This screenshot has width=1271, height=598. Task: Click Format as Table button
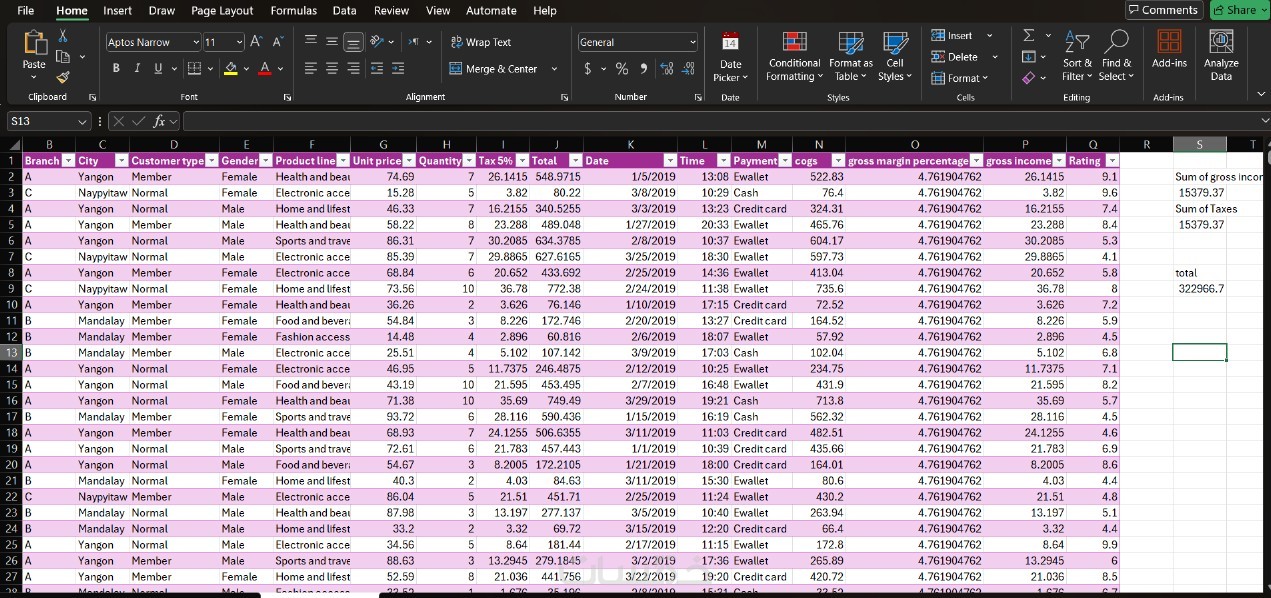(851, 56)
